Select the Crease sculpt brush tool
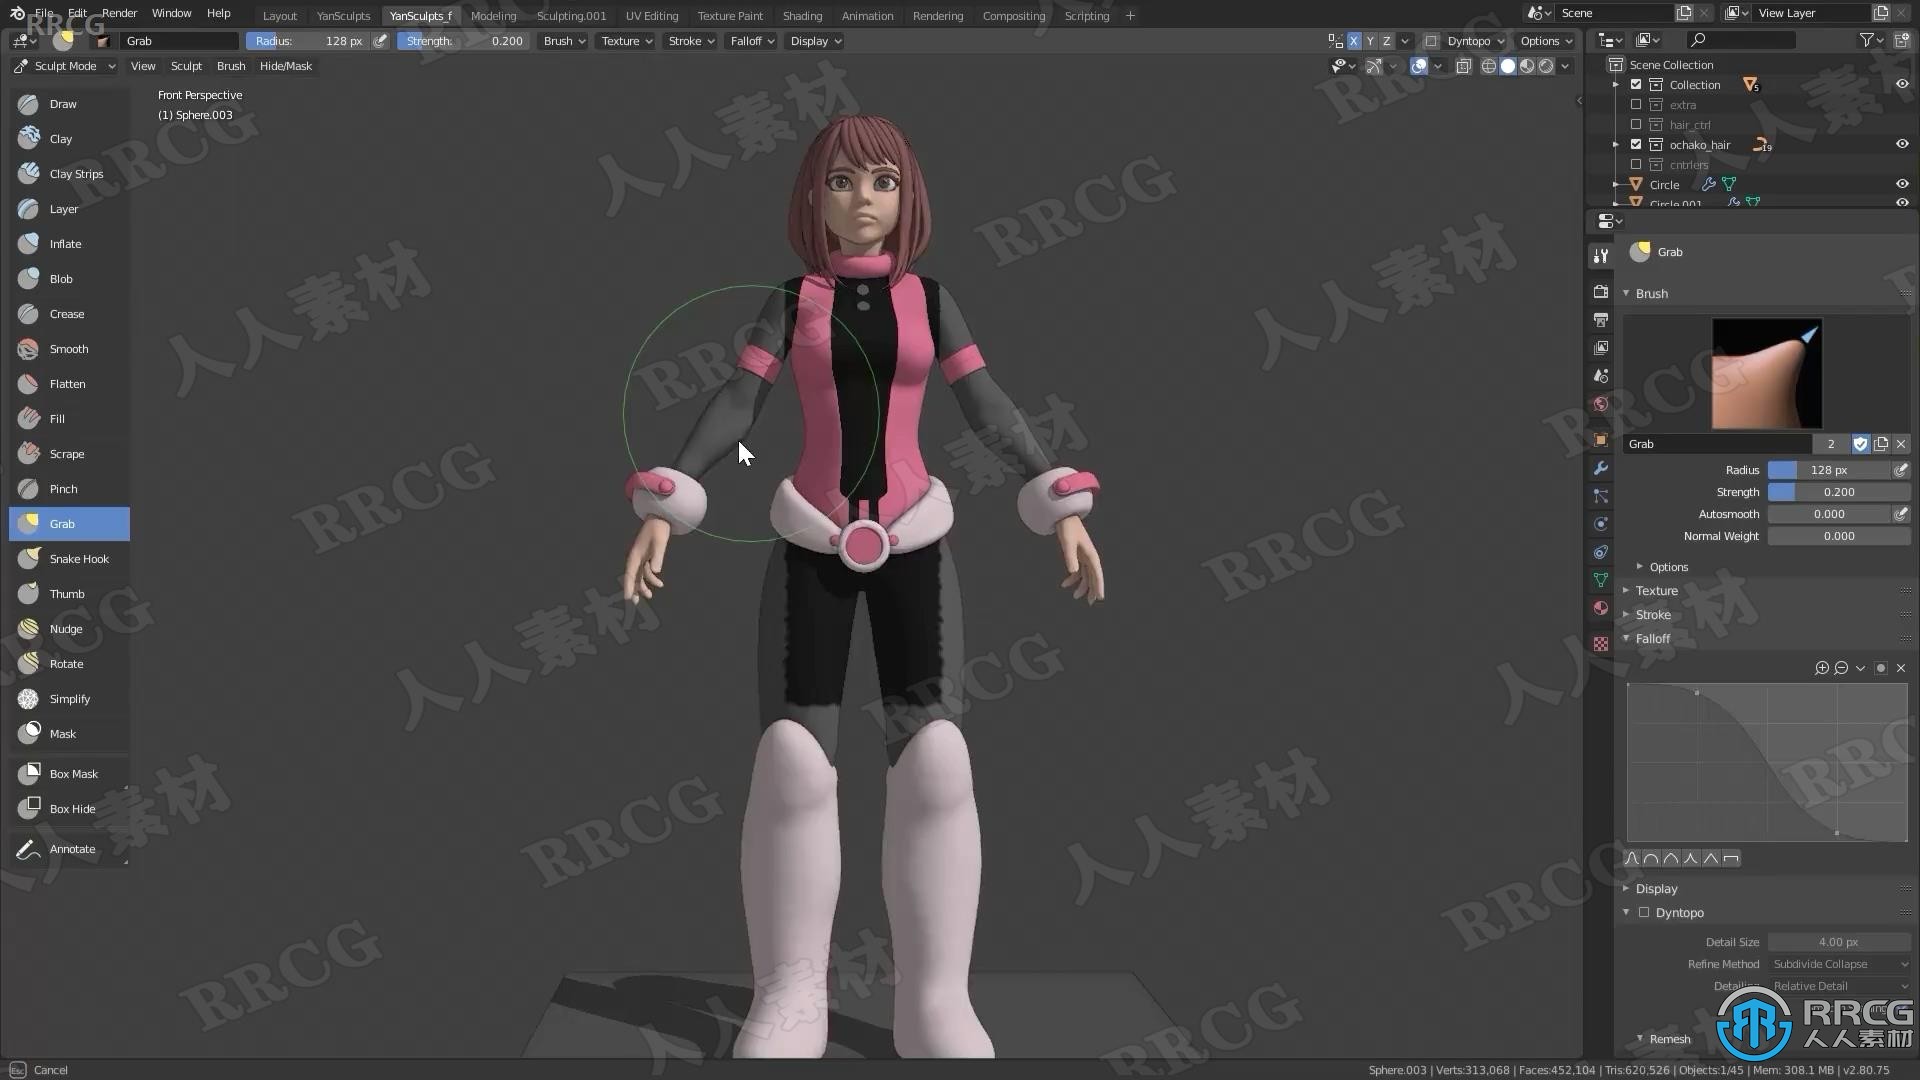 pos(66,313)
